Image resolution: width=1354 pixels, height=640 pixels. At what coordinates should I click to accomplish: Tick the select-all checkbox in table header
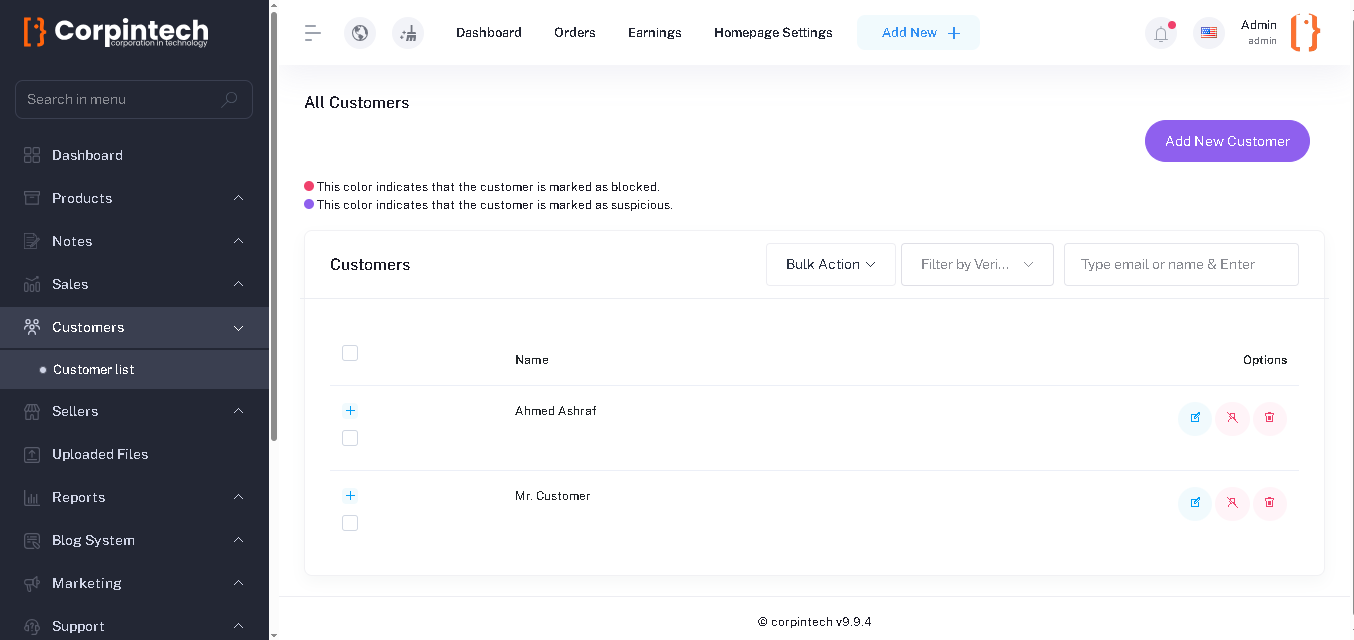350,353
